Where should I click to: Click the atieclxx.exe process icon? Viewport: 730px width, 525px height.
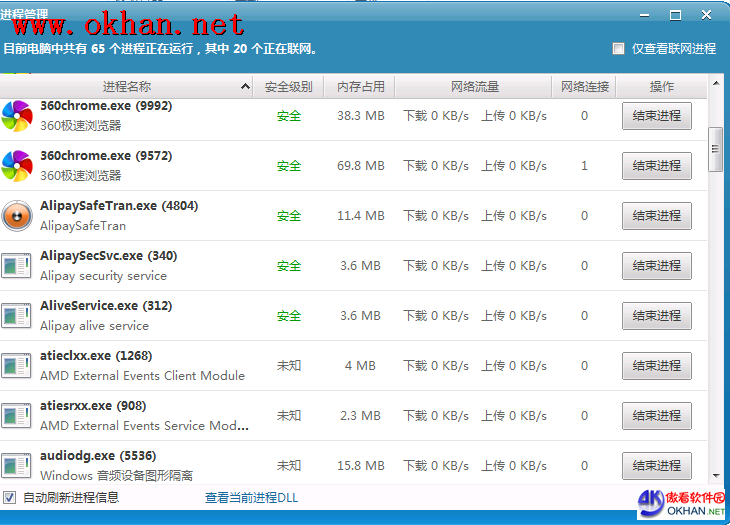pos(17,366)
